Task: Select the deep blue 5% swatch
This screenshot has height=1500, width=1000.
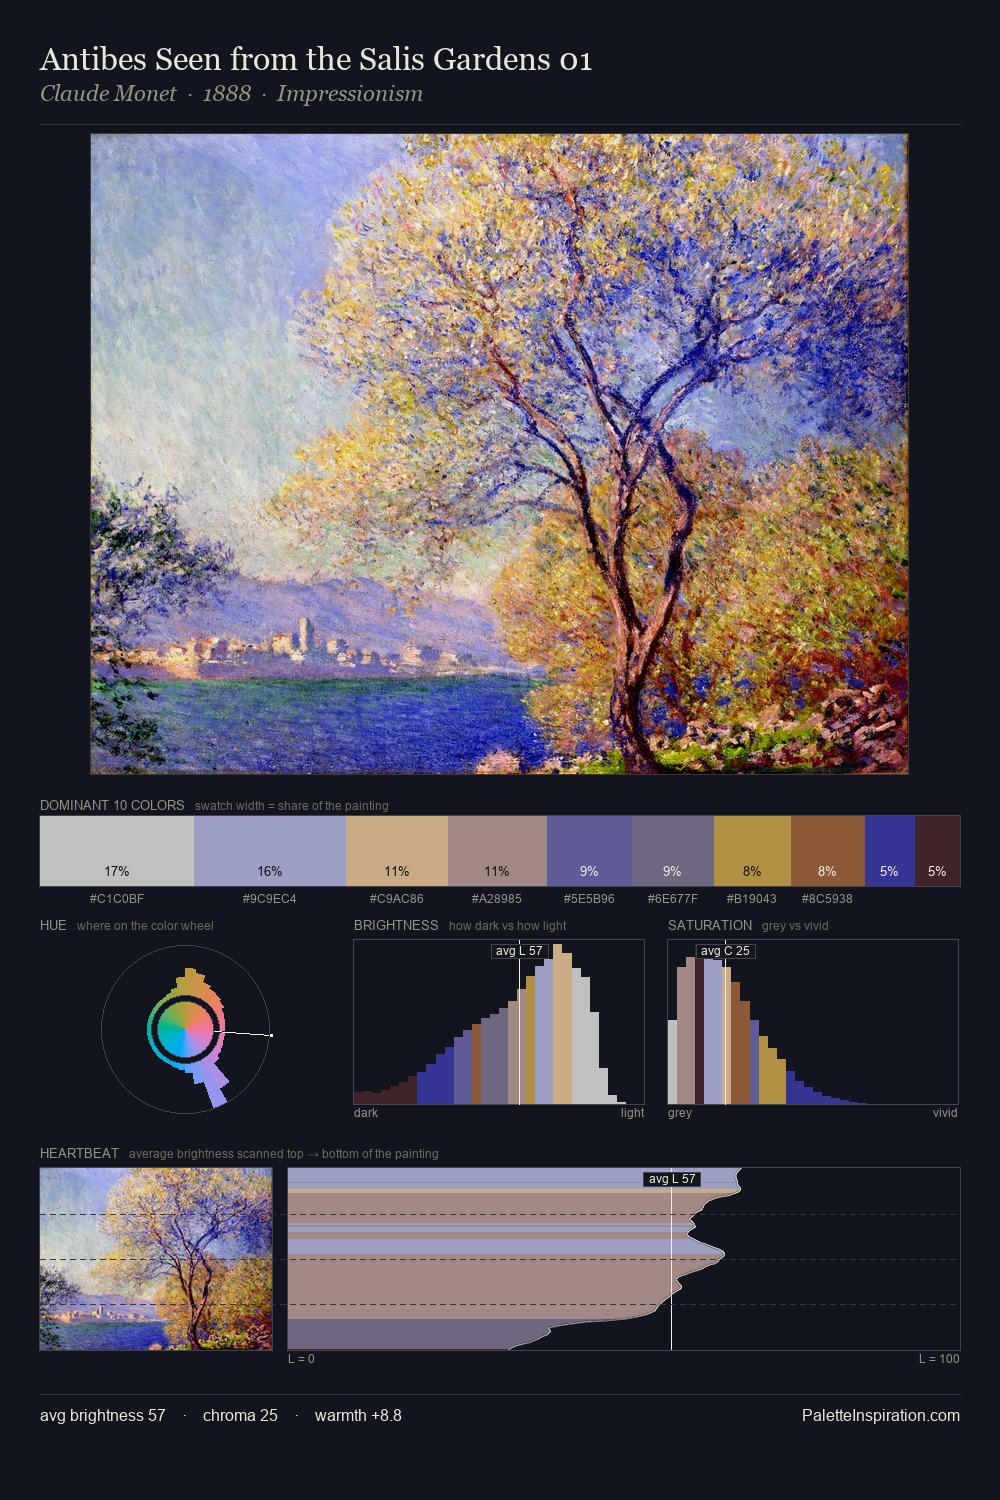Action: 889,851
